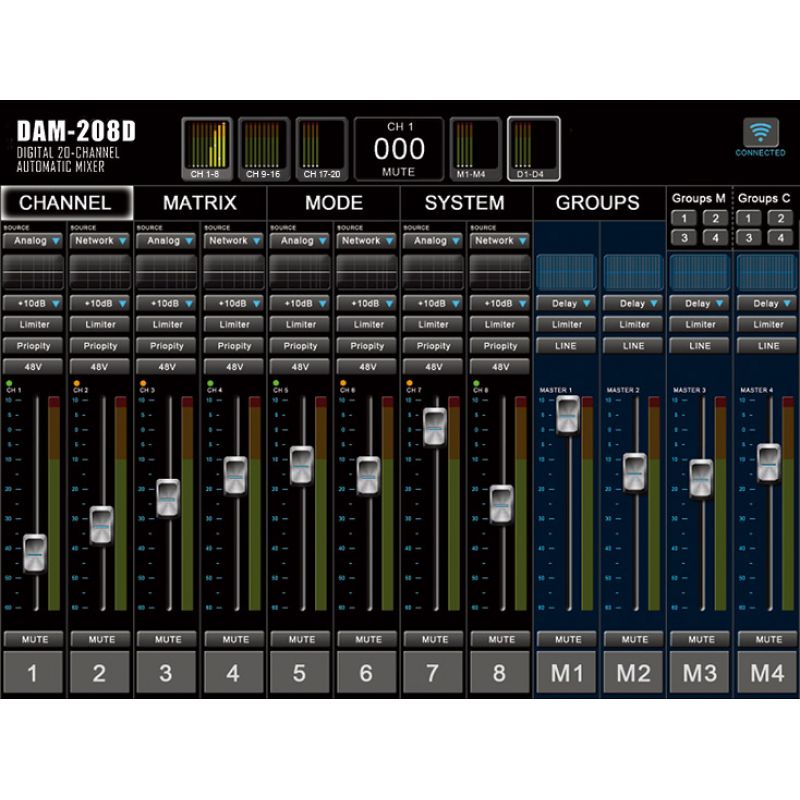Click the LINE button on Master 4

pyautogui.click(x=768, y=346)
